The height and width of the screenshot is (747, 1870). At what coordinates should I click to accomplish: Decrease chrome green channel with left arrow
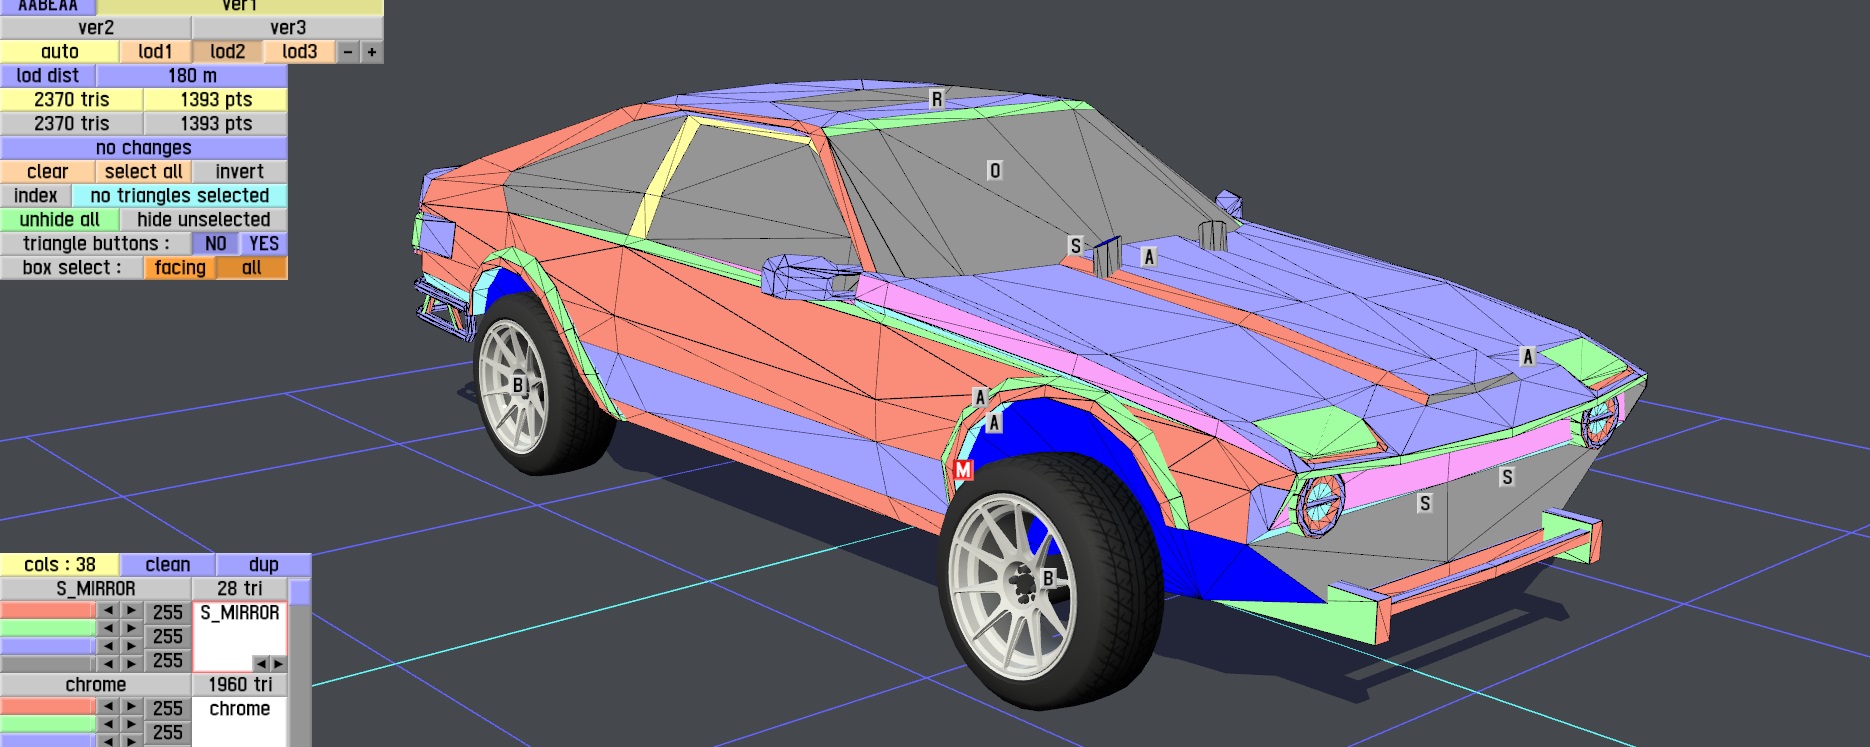[108, 724]
